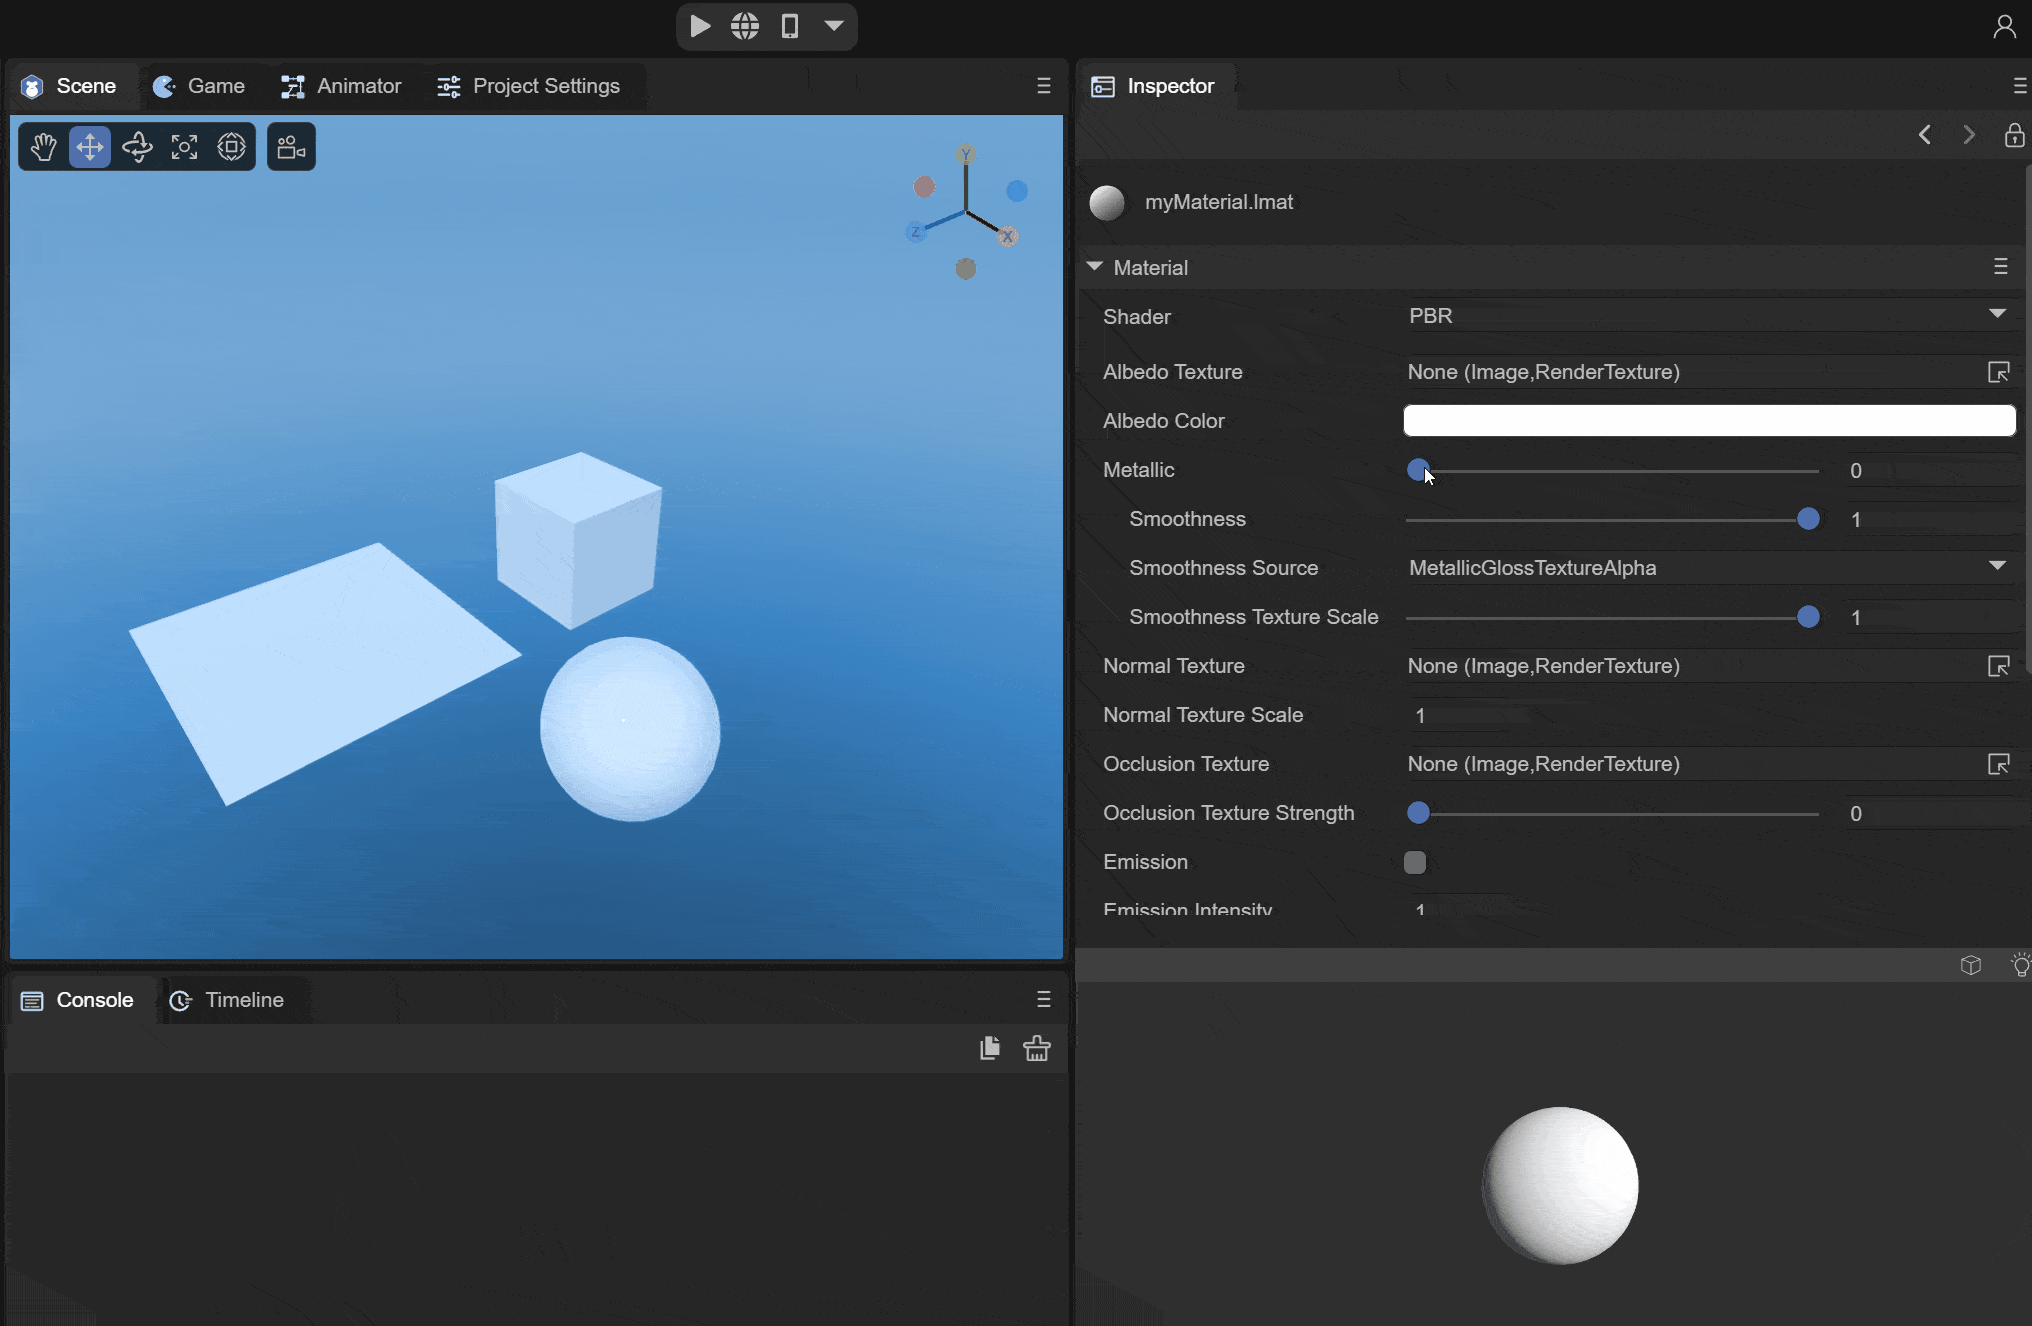Go back with Inspector left arrow
The width and height of the screenshot is (2032, 1326).
pyautogui.click(x=1925, y=135)
